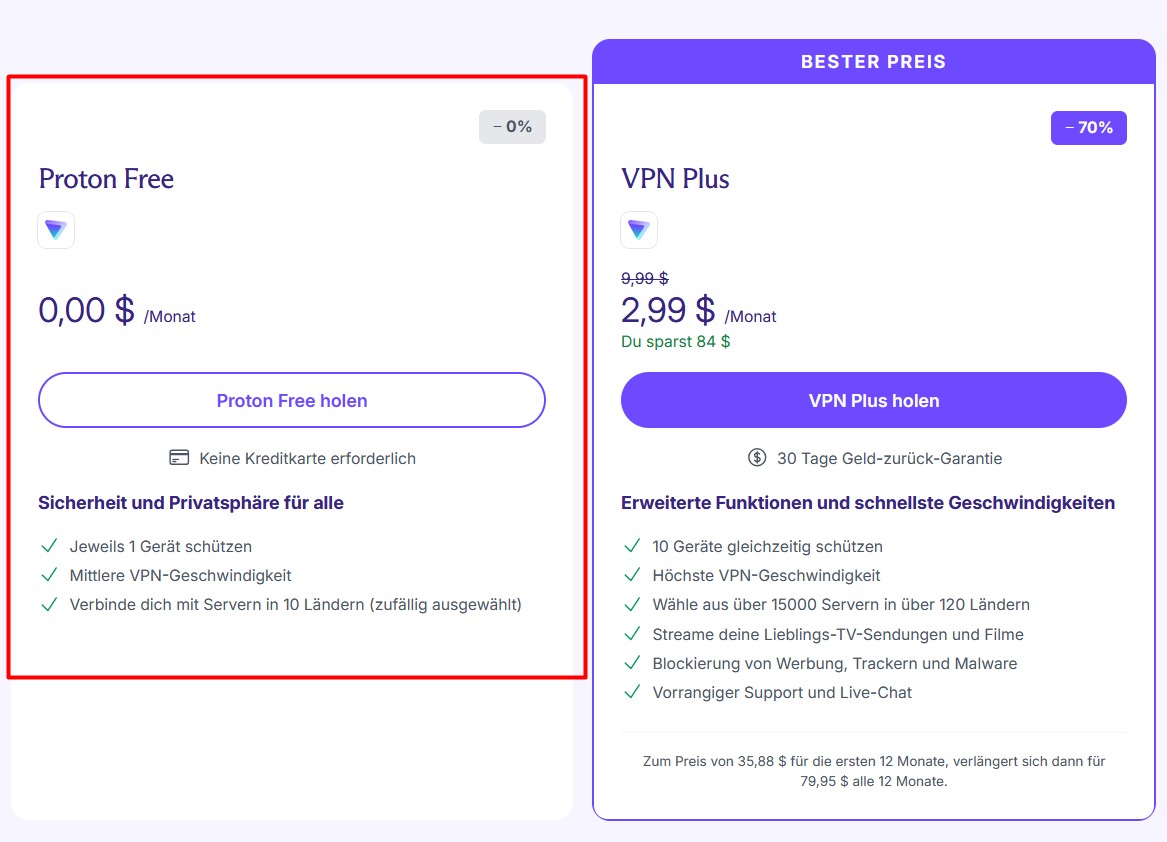1167x842 pixels.
Task: Click the "VPN Plus" plan title
Action: [x=675, y=179]
